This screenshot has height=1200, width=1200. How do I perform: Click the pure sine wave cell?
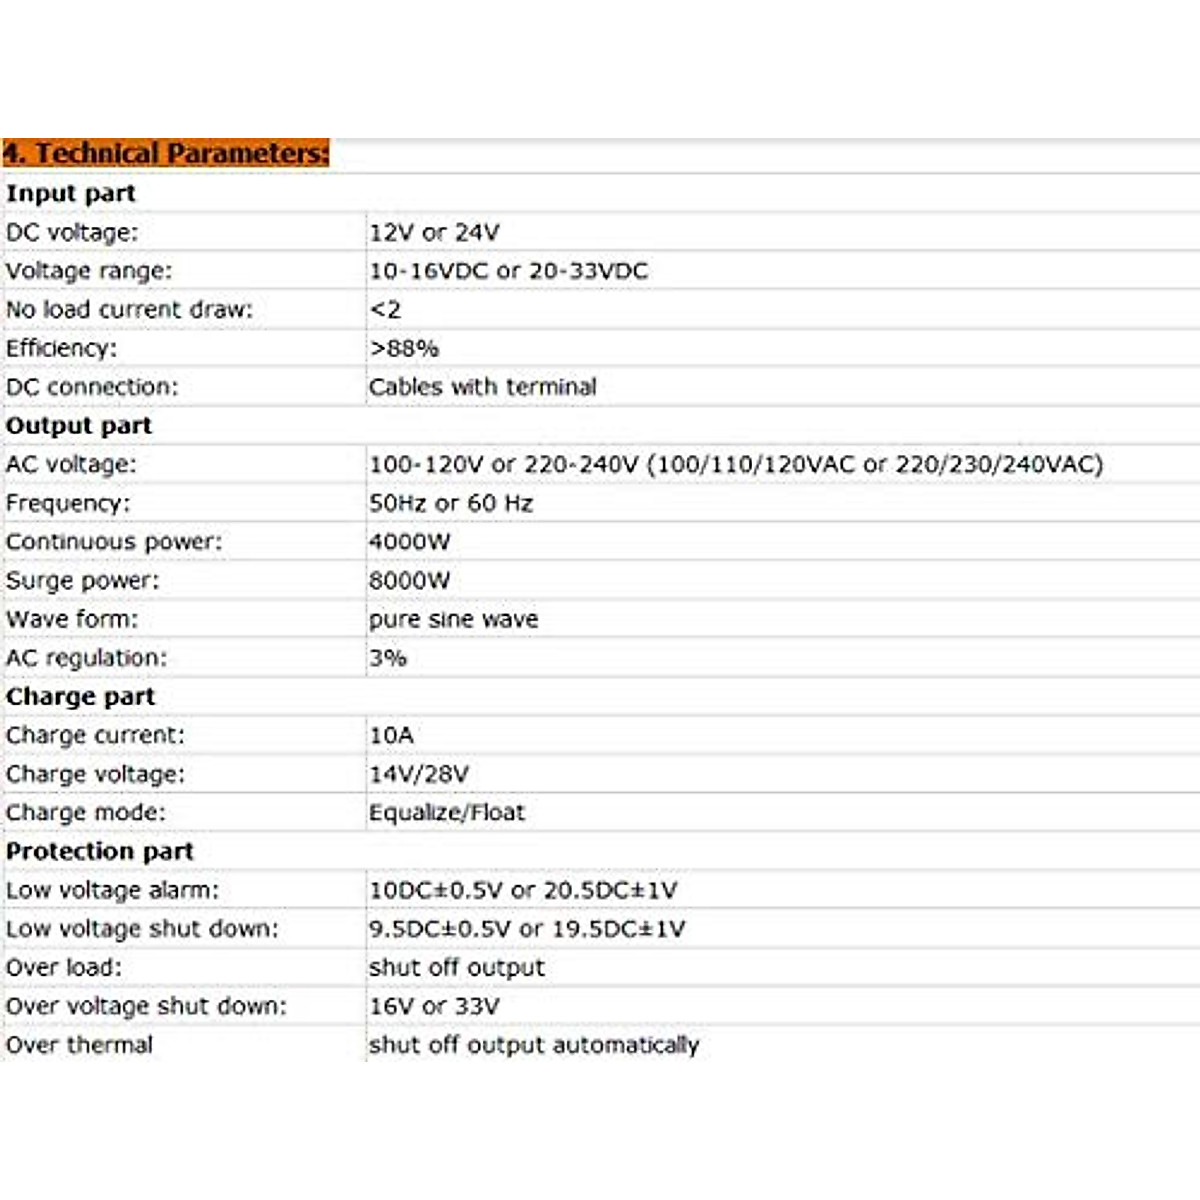tap(453, 619)
